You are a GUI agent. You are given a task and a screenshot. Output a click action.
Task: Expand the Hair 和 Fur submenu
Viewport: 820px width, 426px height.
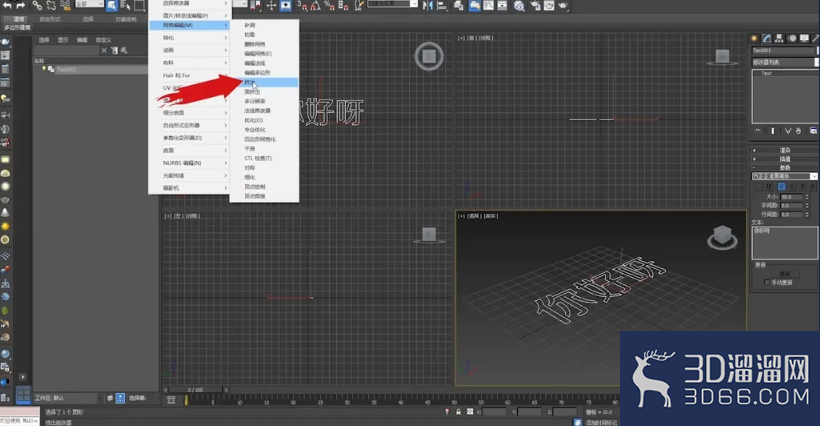point(189,75)
